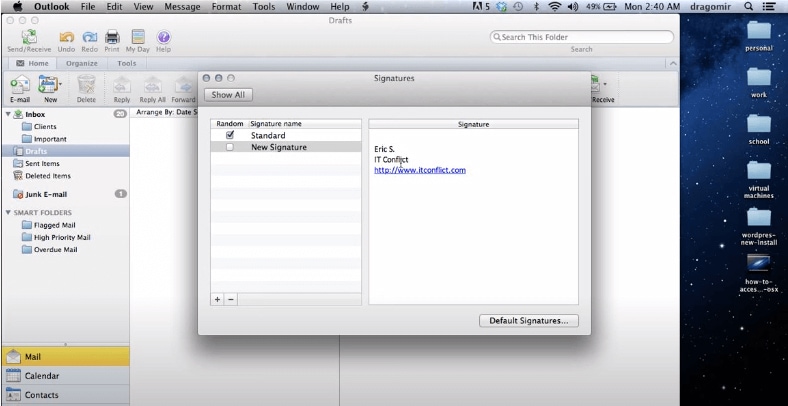Select the Standard signature row
This screenshot has height=406, width=788.
tap(285, 135)
